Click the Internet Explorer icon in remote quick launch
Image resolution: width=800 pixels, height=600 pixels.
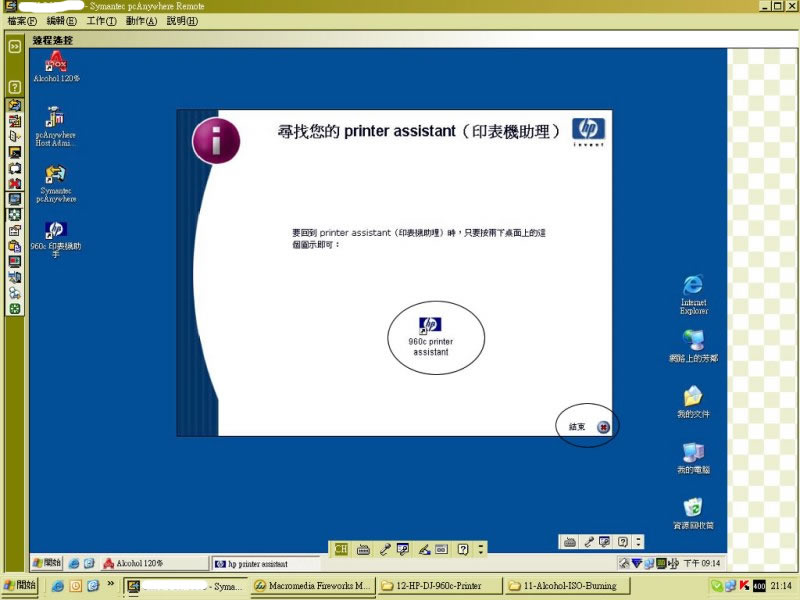coord(73,563)
